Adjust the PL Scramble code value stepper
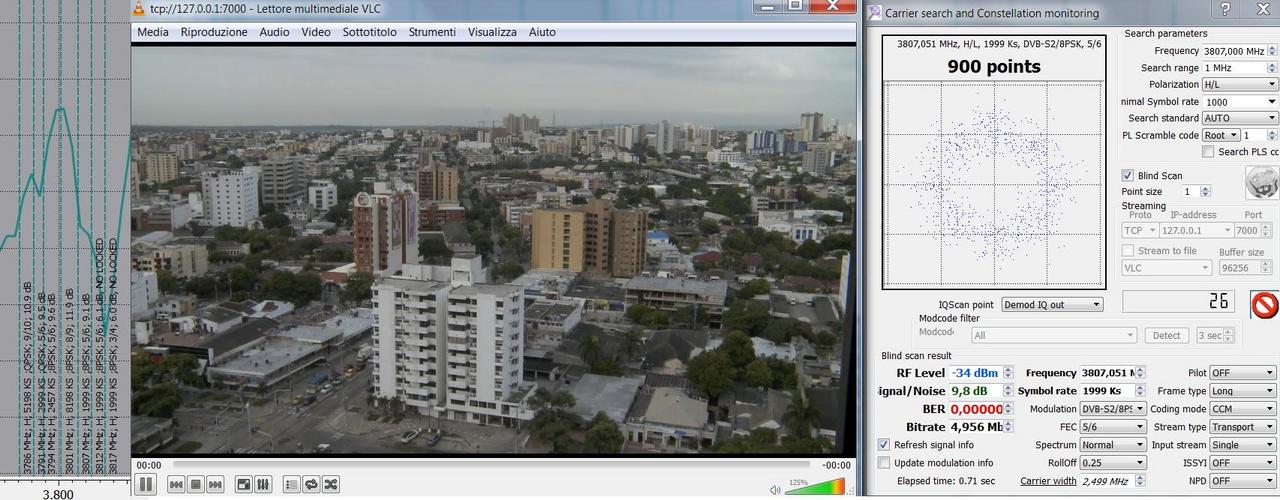Screen dimensions: 1280x500 click(x=1271, y=135)
